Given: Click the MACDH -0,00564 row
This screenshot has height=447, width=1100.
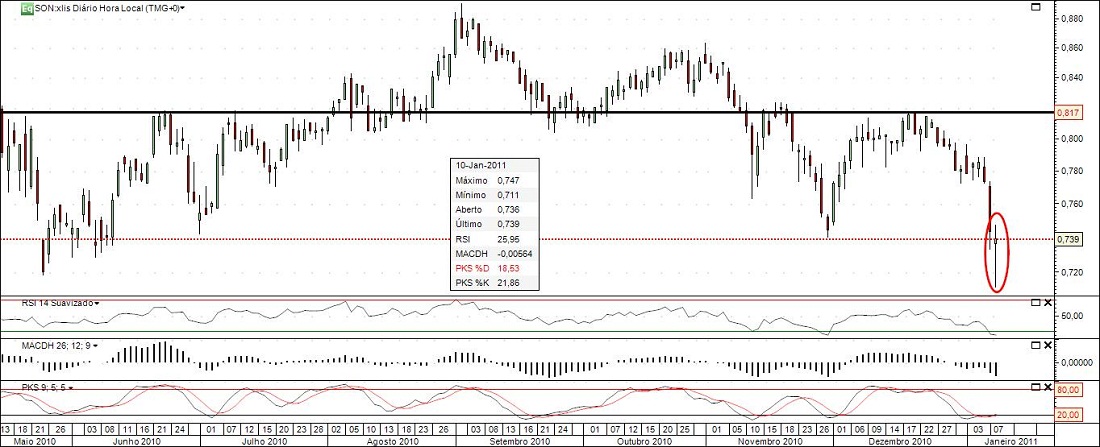Looking at the screenshot, I should (495, 253).
